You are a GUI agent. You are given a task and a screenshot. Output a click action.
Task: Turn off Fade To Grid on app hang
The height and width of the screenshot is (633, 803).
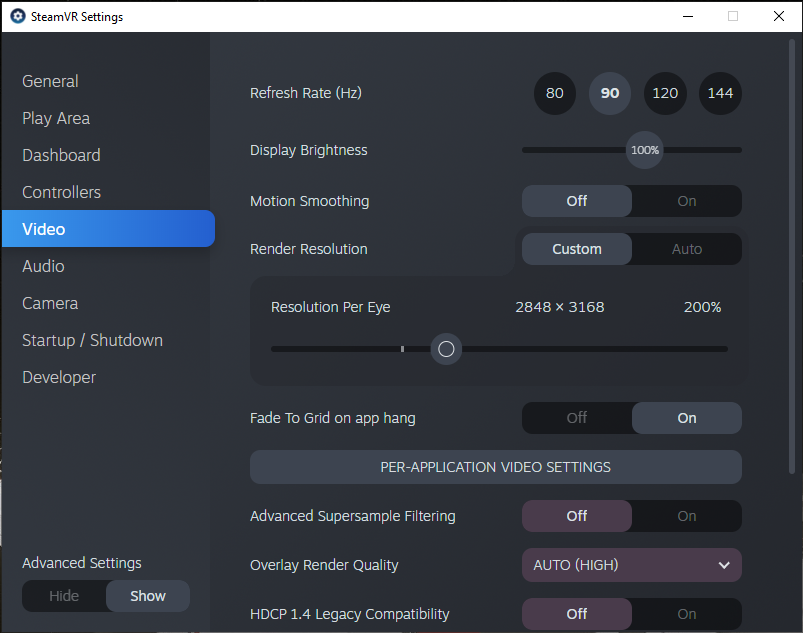click(x=577, y=418)
